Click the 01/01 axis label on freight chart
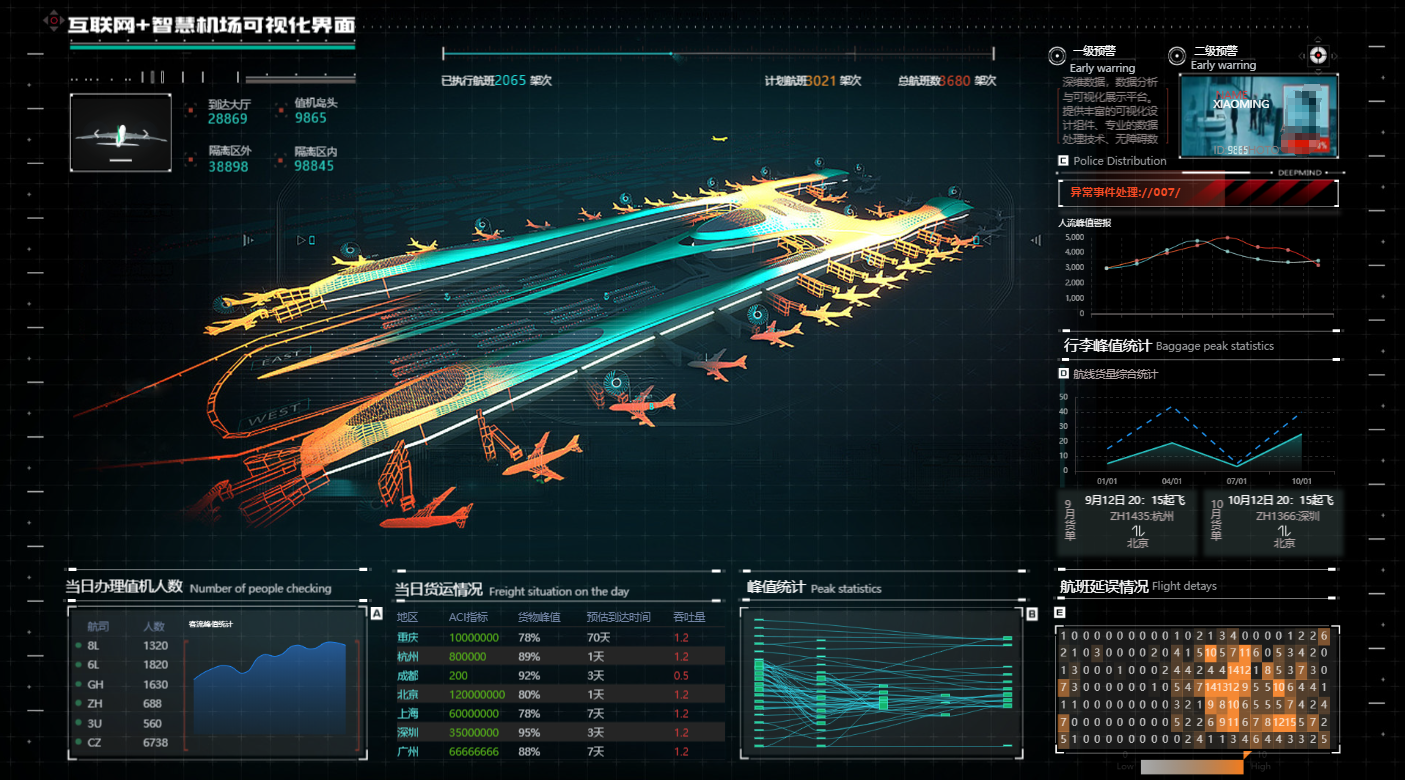The width and height of the screenshot is (1405, 780). pyautogui.click(x=1106, y=481)
